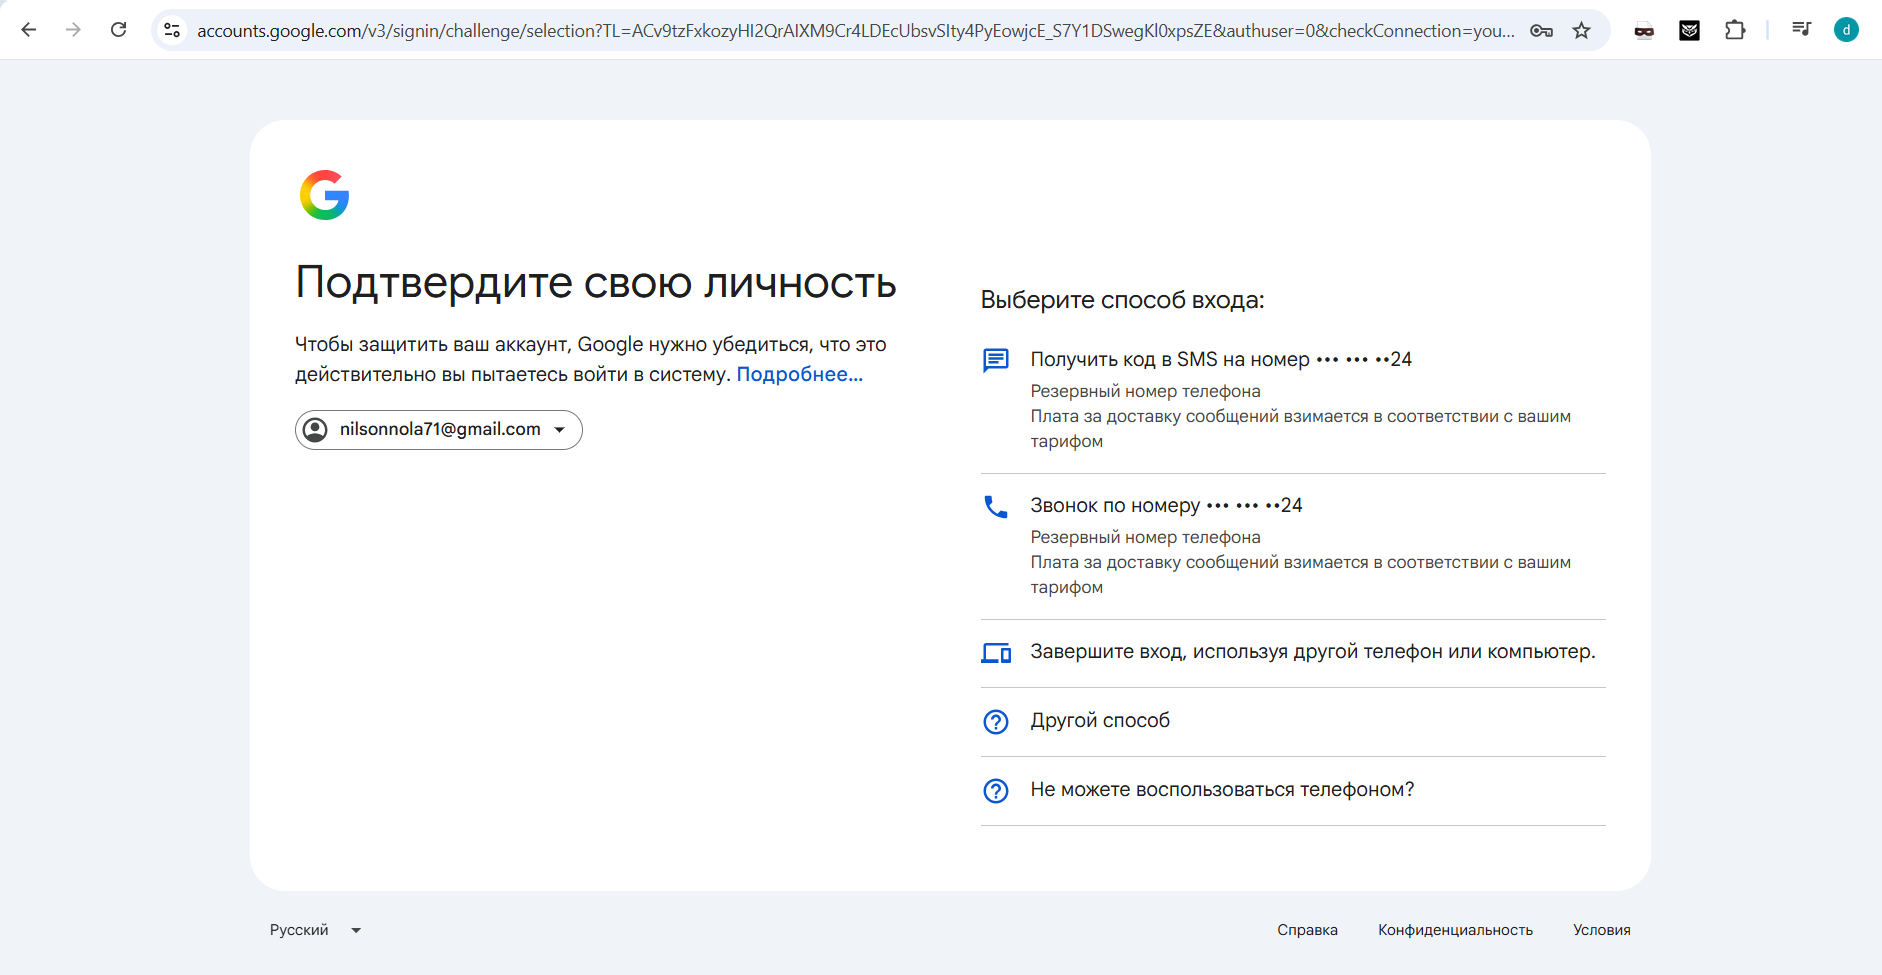This screenshot has width=1882, height=975.
Task: Open the media controls icon
Action: click(1801, 30)
